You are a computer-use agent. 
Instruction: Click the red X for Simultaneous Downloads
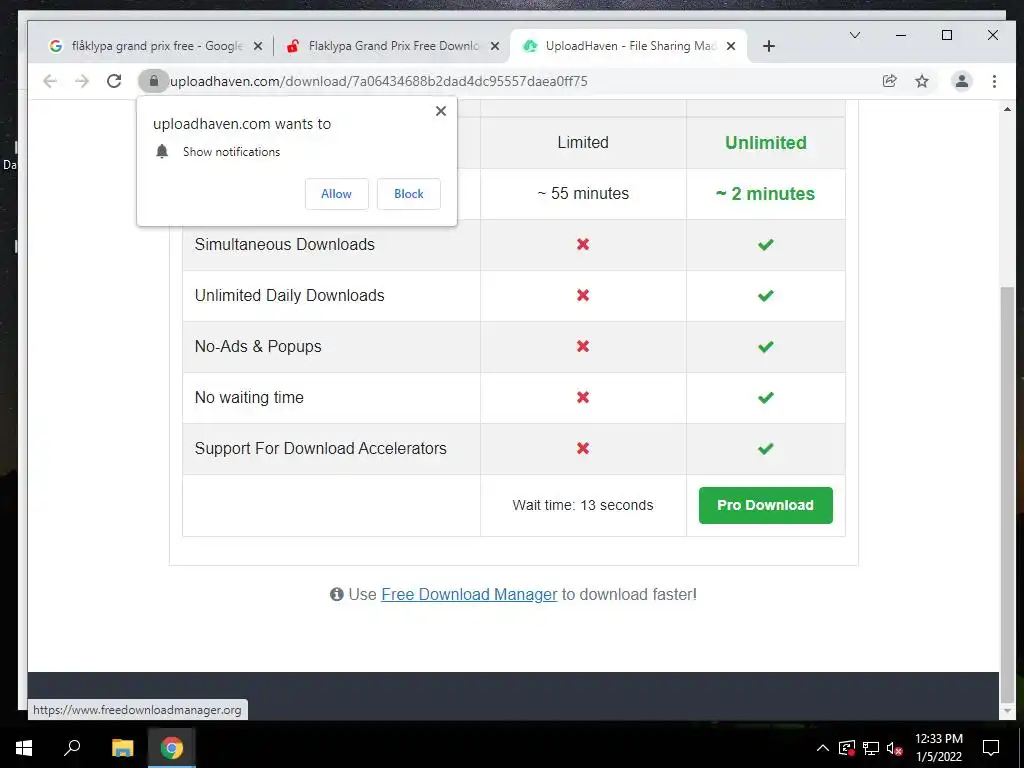(583, 244)
